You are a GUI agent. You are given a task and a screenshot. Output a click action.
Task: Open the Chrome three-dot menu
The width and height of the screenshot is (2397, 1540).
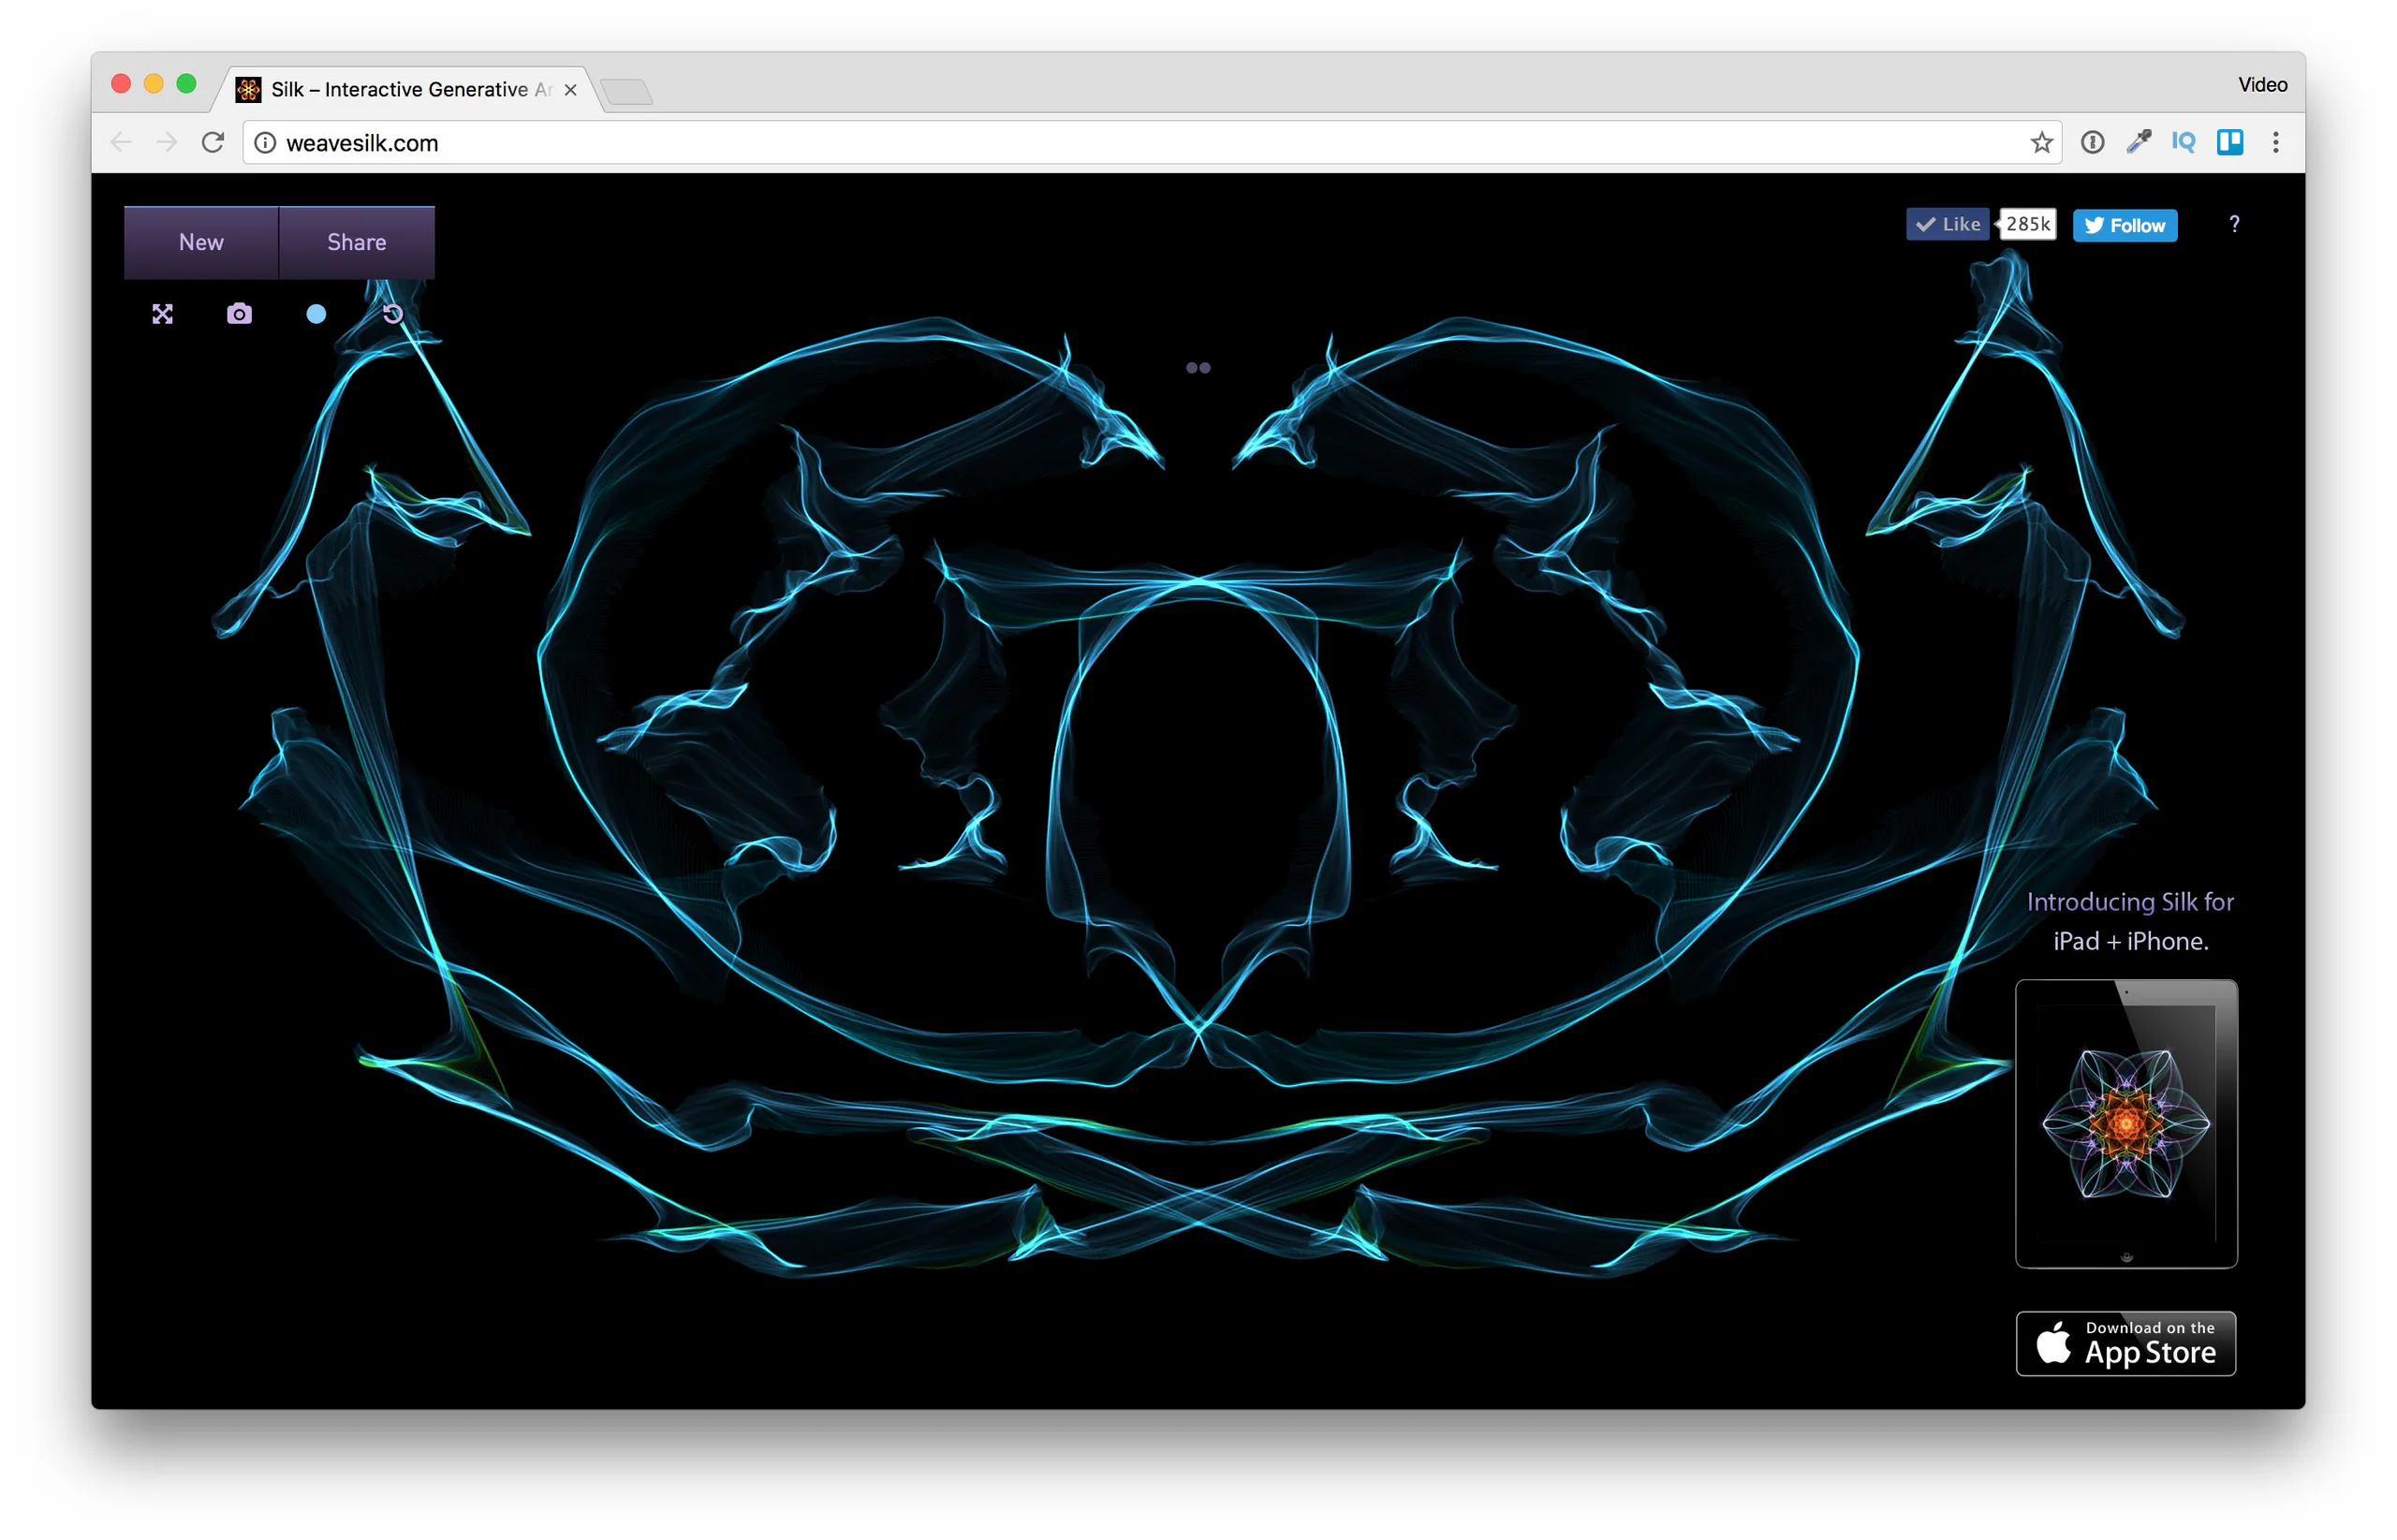2275,143
